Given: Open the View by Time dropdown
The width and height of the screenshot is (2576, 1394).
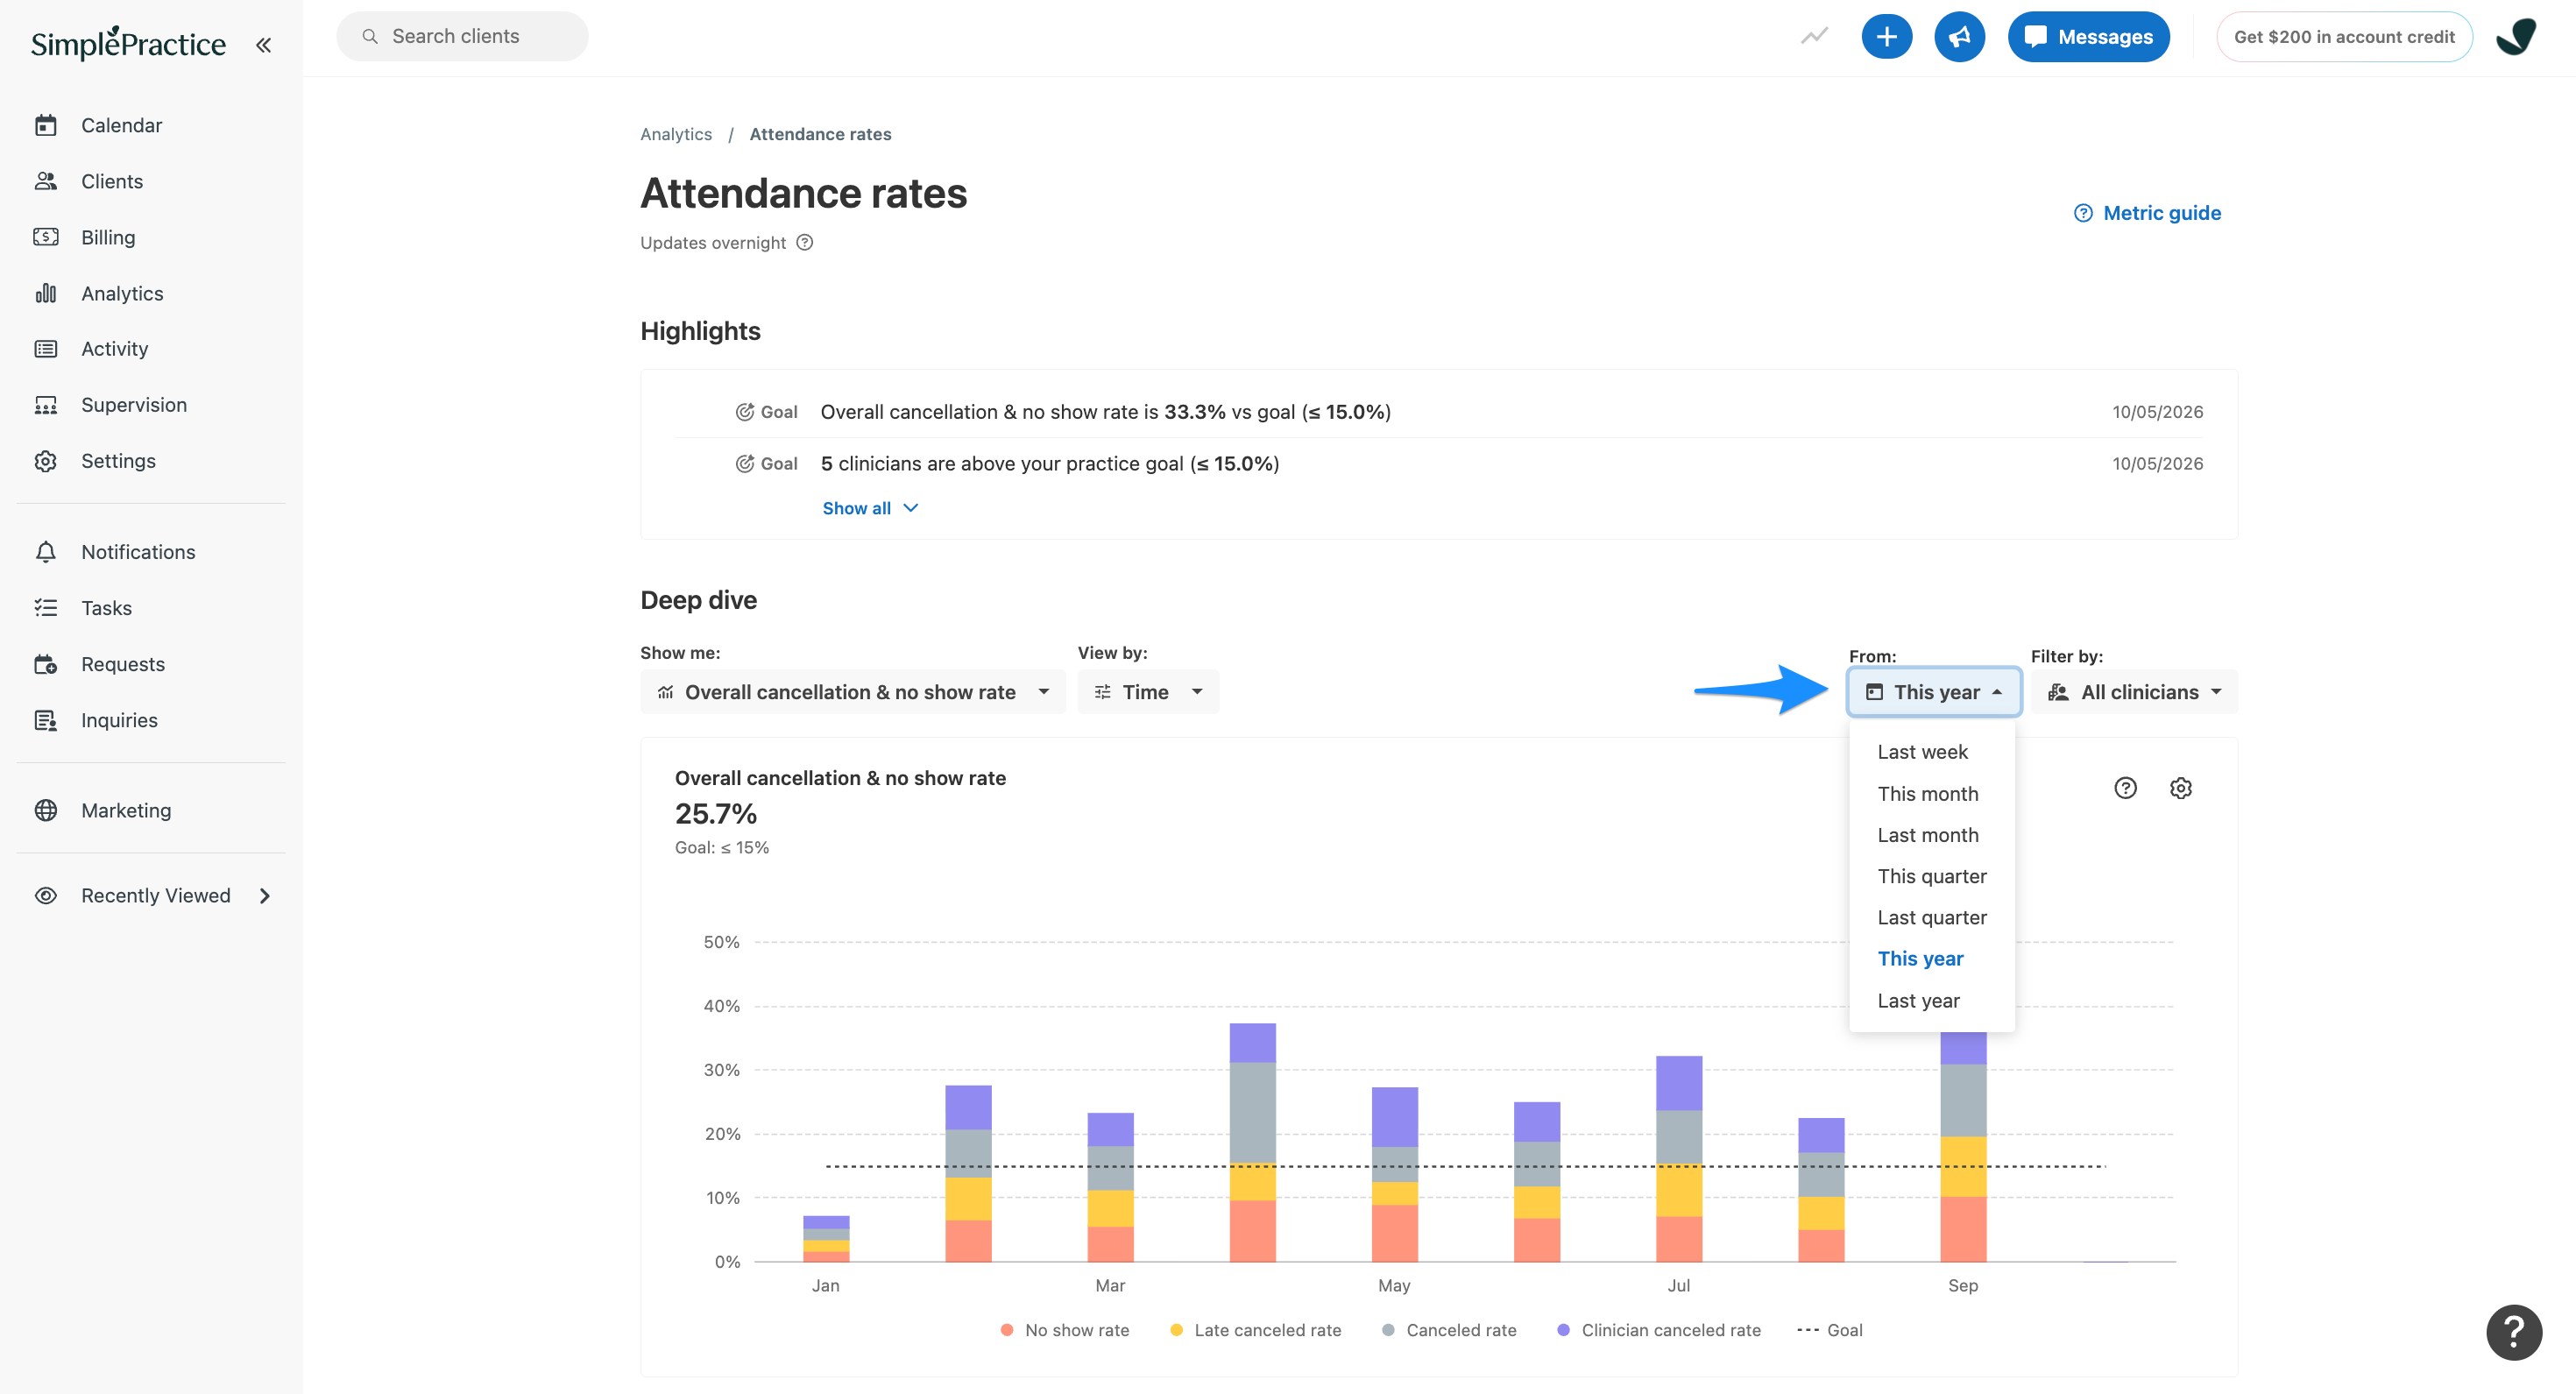Looking at the screenshot, I should [1148, 692].
